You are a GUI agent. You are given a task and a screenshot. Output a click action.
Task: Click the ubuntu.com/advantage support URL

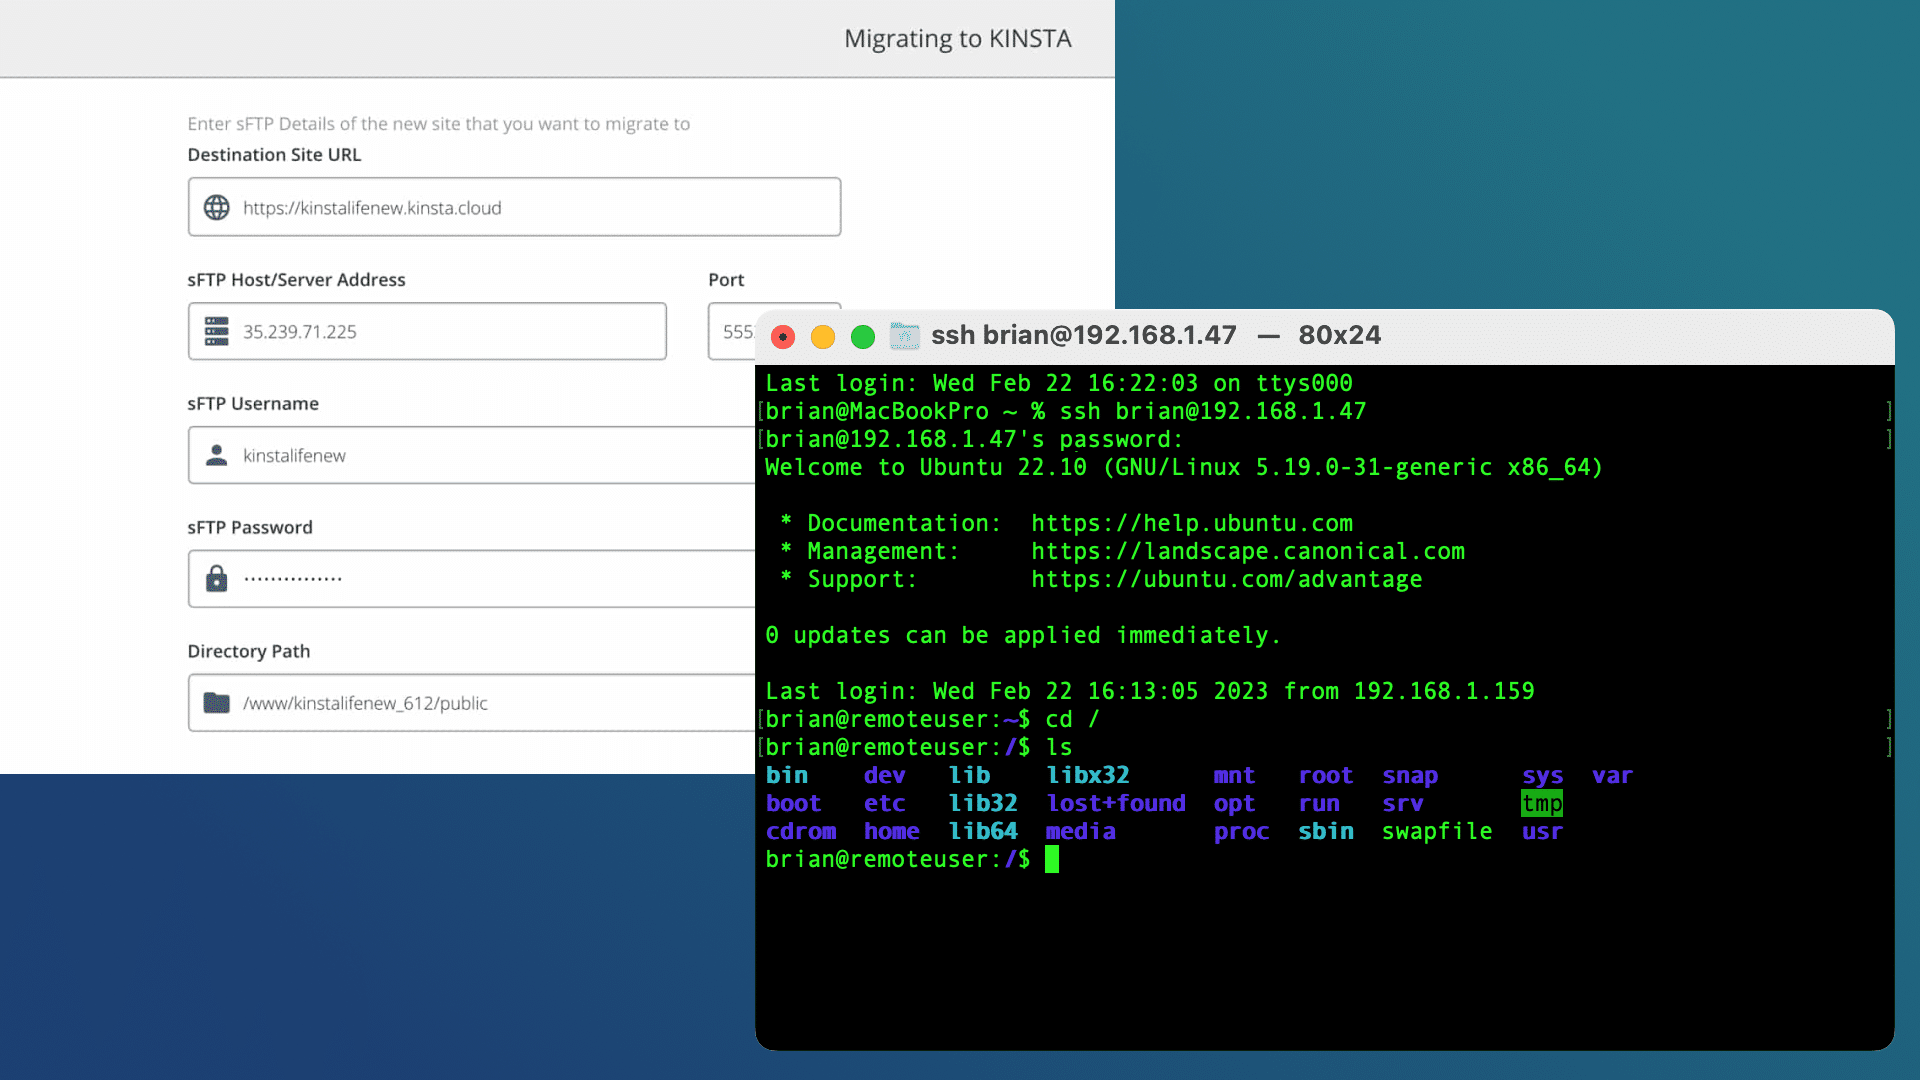(1226, 579)
